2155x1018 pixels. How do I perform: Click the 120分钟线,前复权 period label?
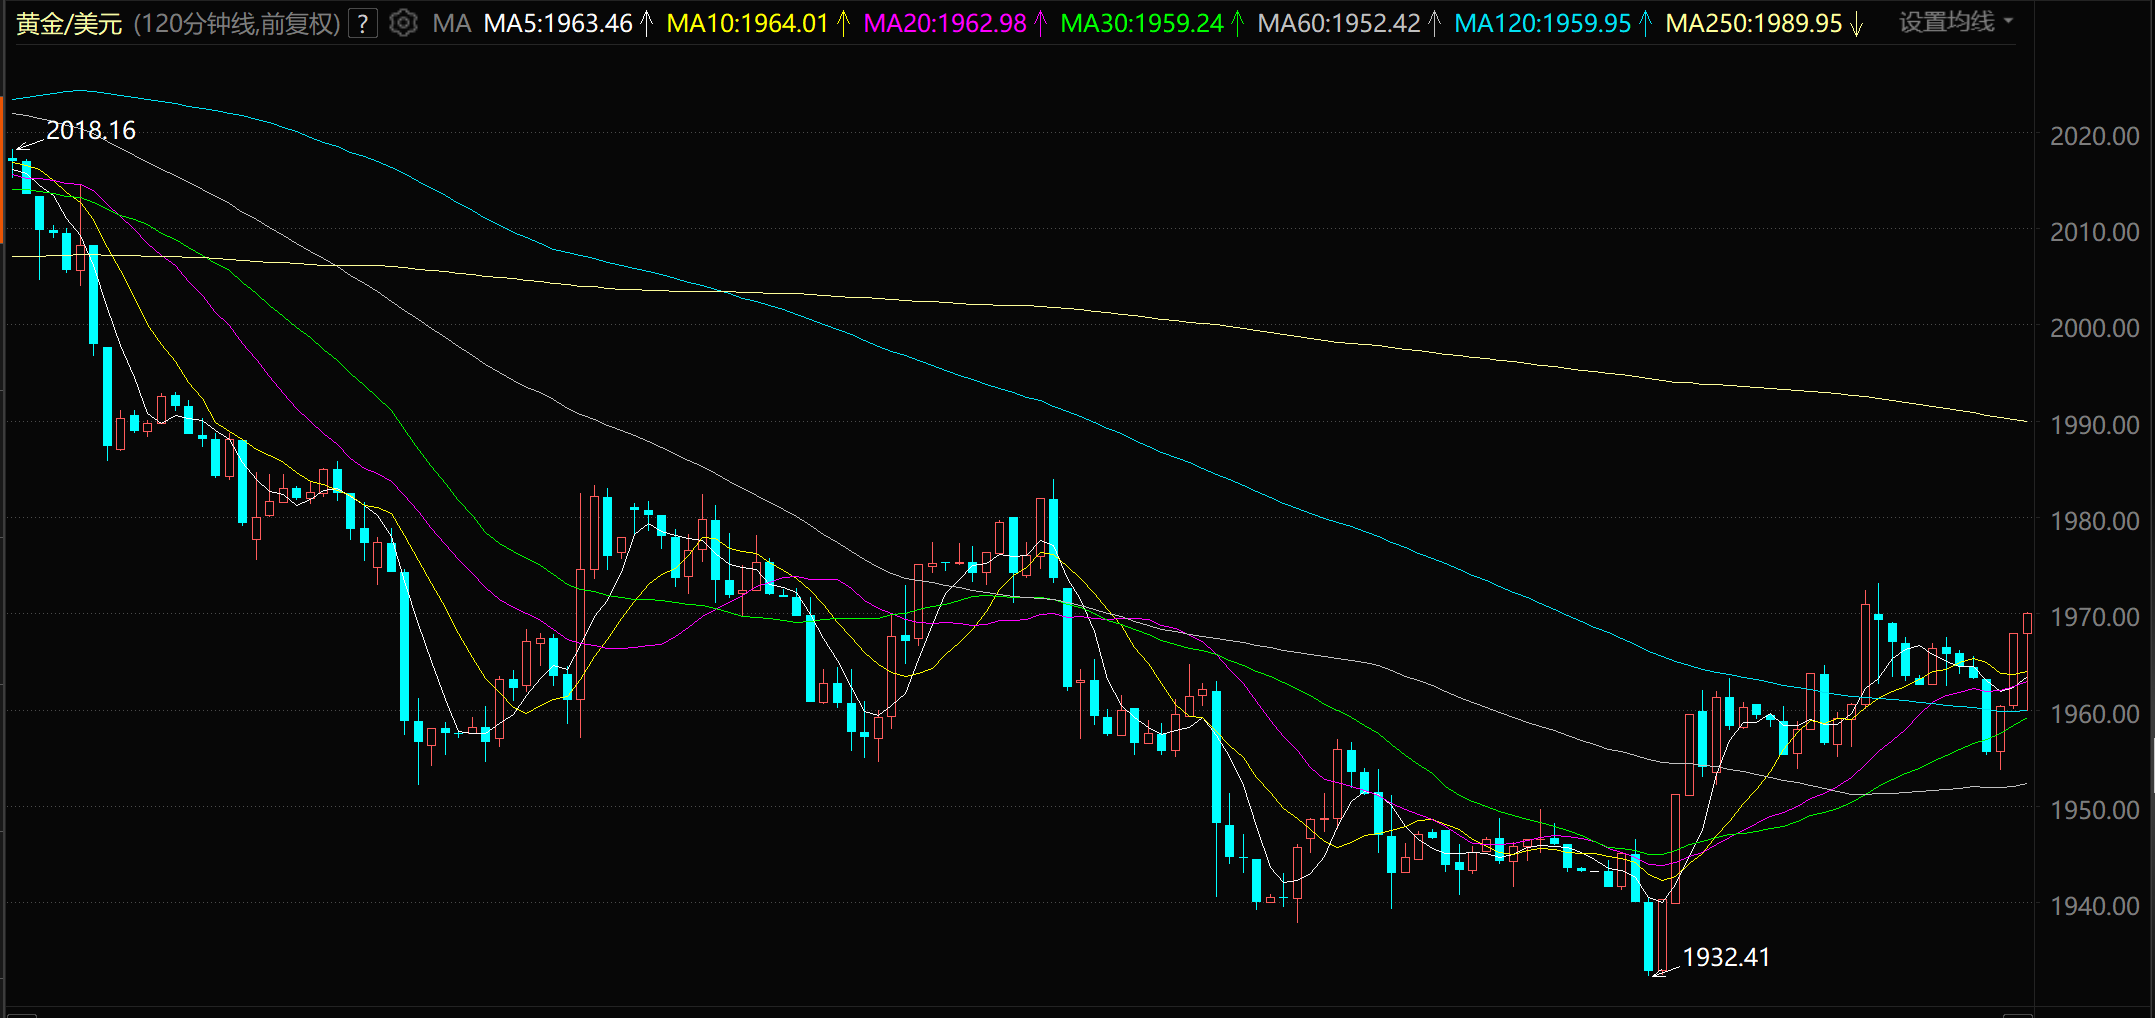click(x=237, y=23)
